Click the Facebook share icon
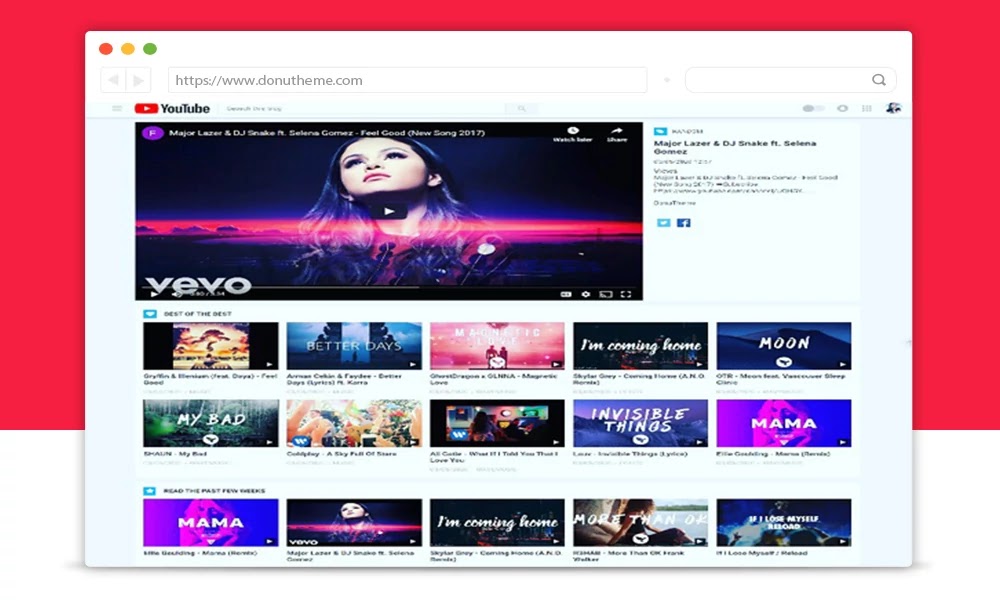1000x600 pixels. coord(684,223)
